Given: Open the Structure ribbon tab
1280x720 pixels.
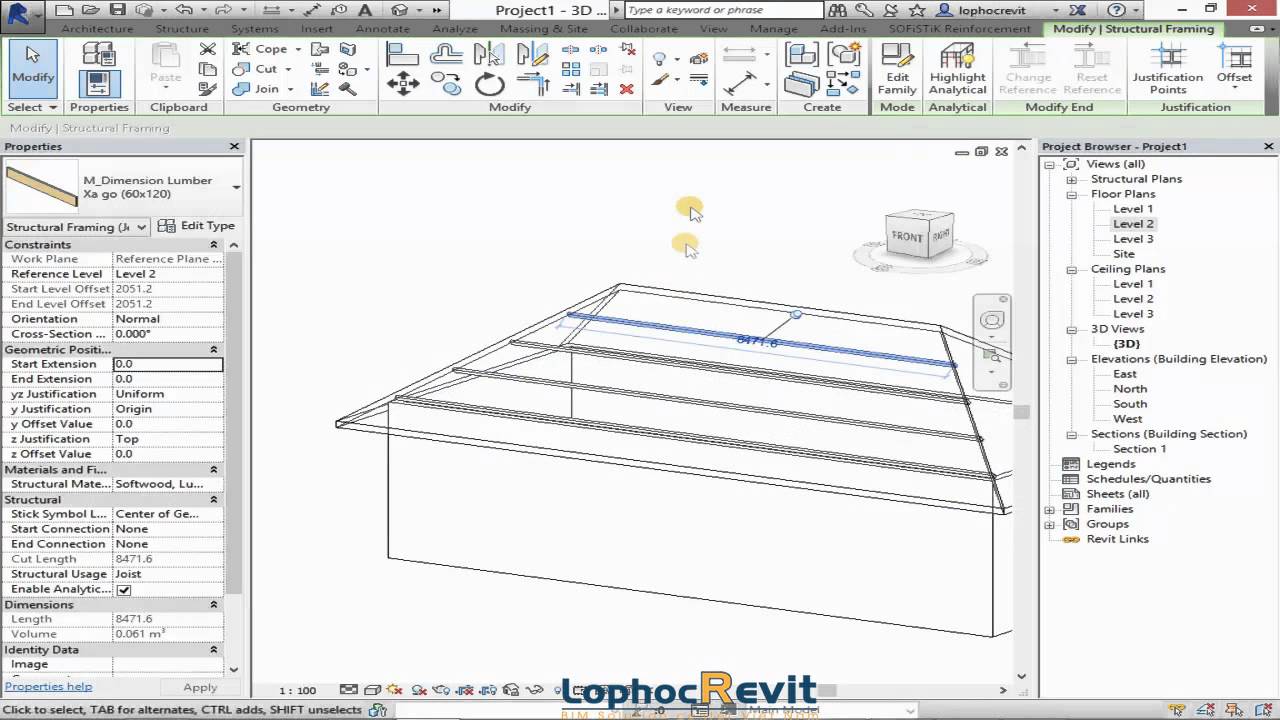Looking at the screenshot, I should click(182, 29).
